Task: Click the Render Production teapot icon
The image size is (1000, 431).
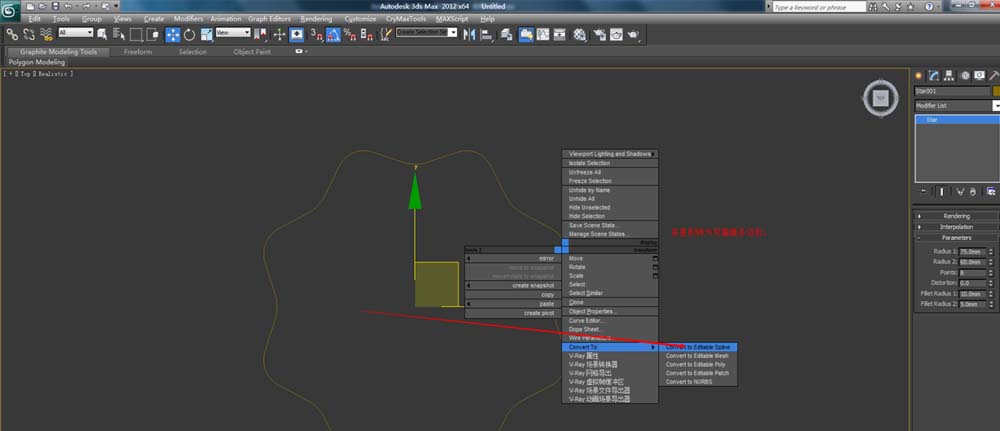Action: click(x=633, y=34)
